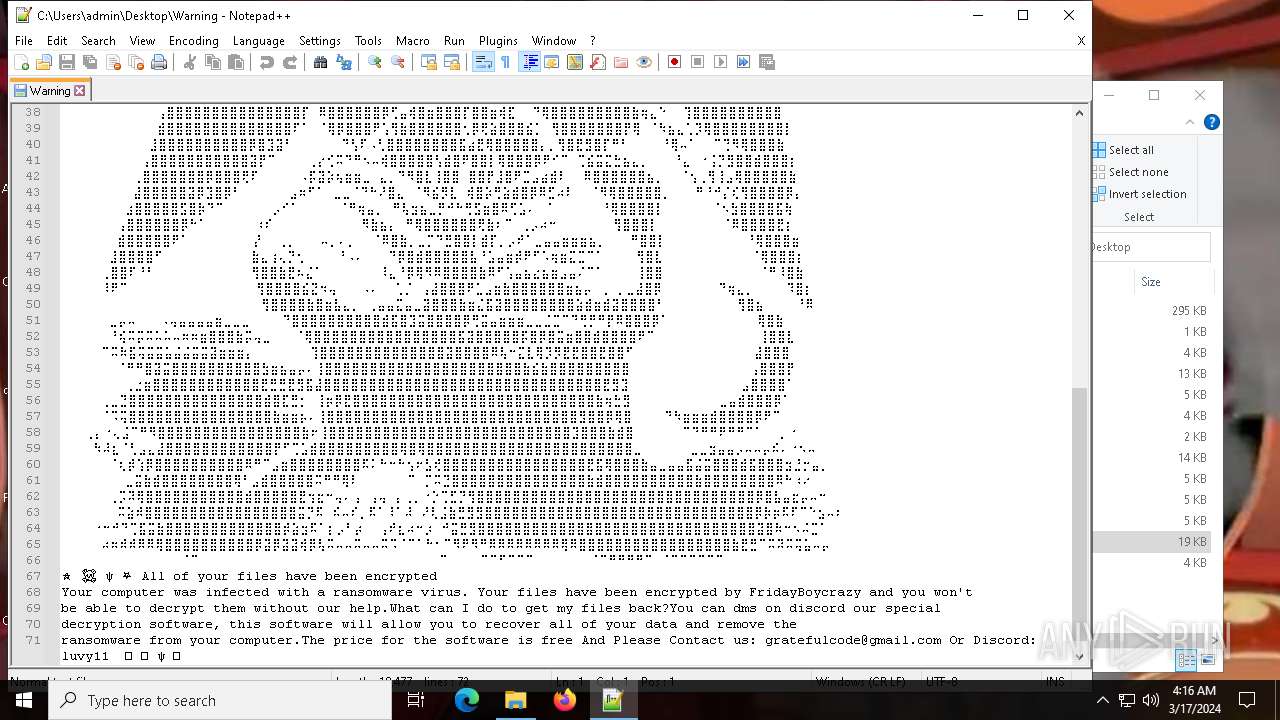Viewport: 1280px width, 720px height.
Task: Close the Warning tab with its X
Action: coord(80,91)
